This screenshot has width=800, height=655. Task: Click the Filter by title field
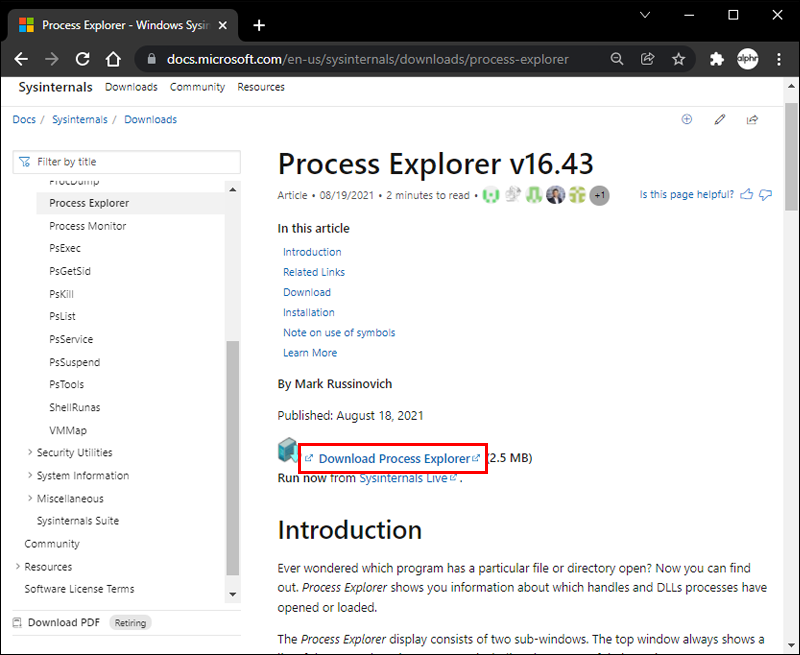(130, 162)
